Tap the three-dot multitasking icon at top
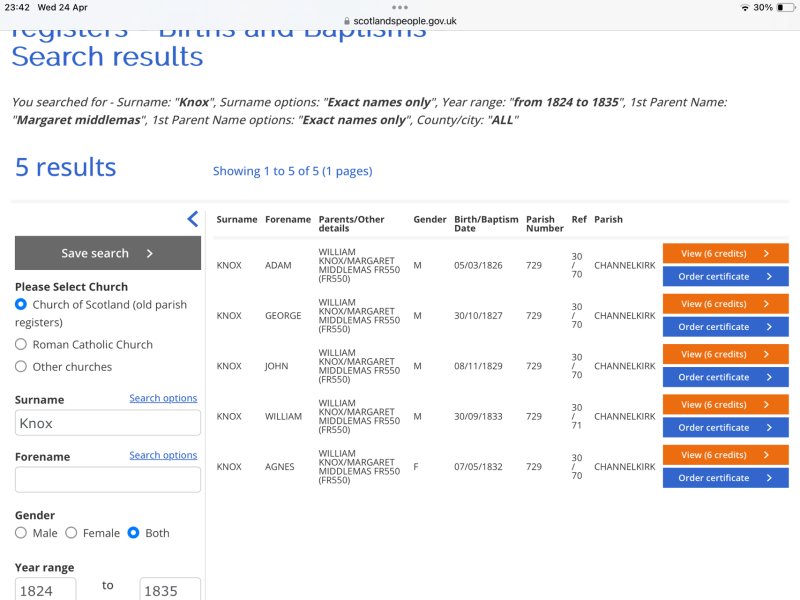 400,7
